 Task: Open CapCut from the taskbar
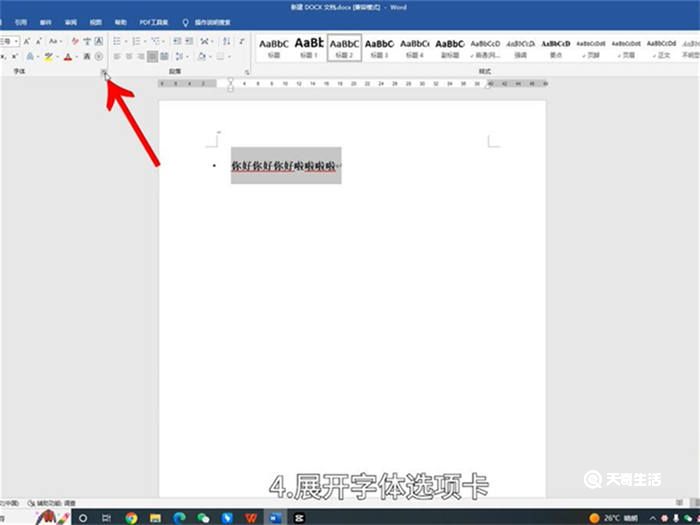click(x=299, y=518)
